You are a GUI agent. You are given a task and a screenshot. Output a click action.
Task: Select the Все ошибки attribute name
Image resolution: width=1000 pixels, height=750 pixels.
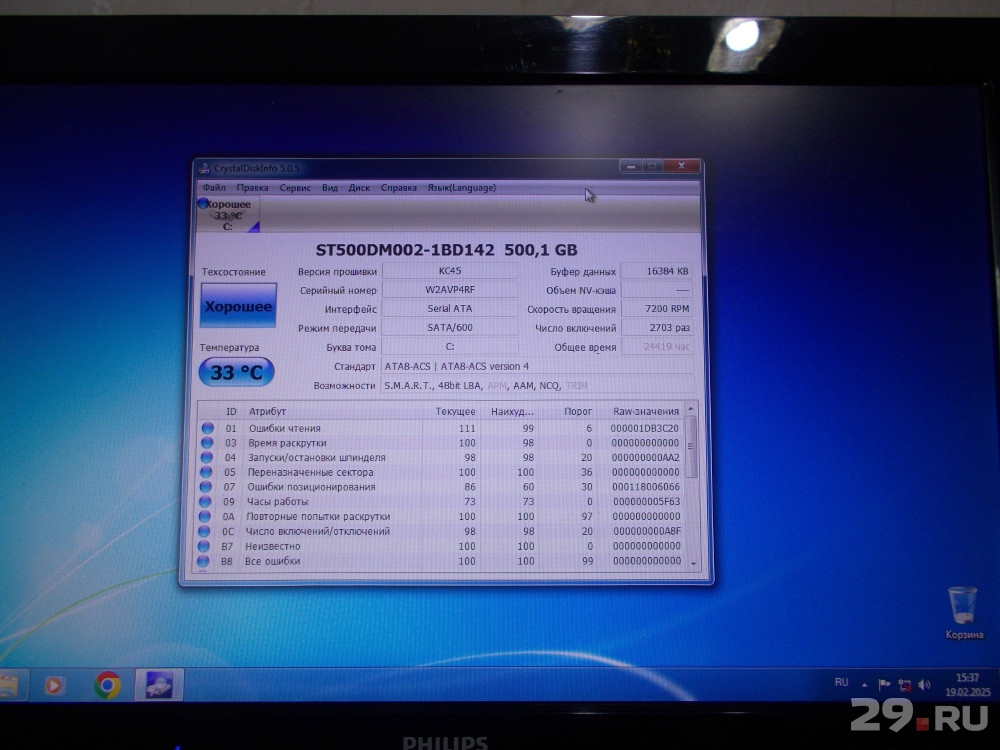click(x=272, y=561)
